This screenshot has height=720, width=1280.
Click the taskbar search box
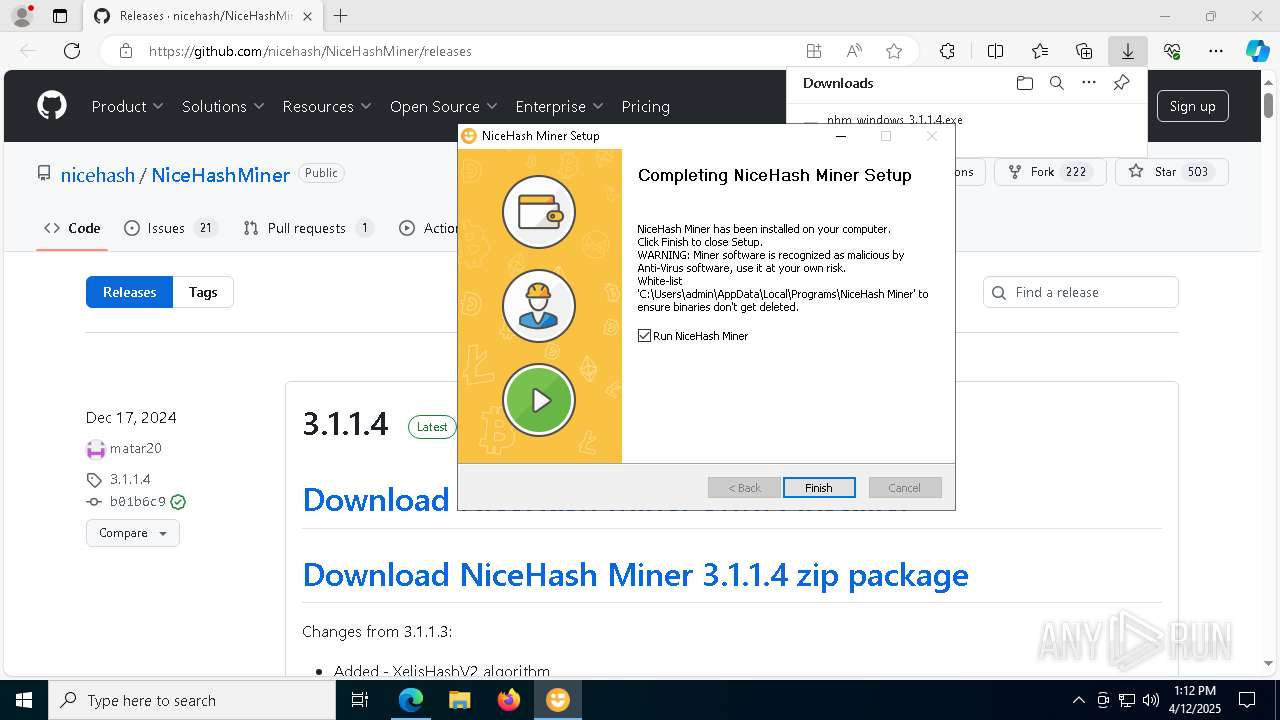click(192, 700)
